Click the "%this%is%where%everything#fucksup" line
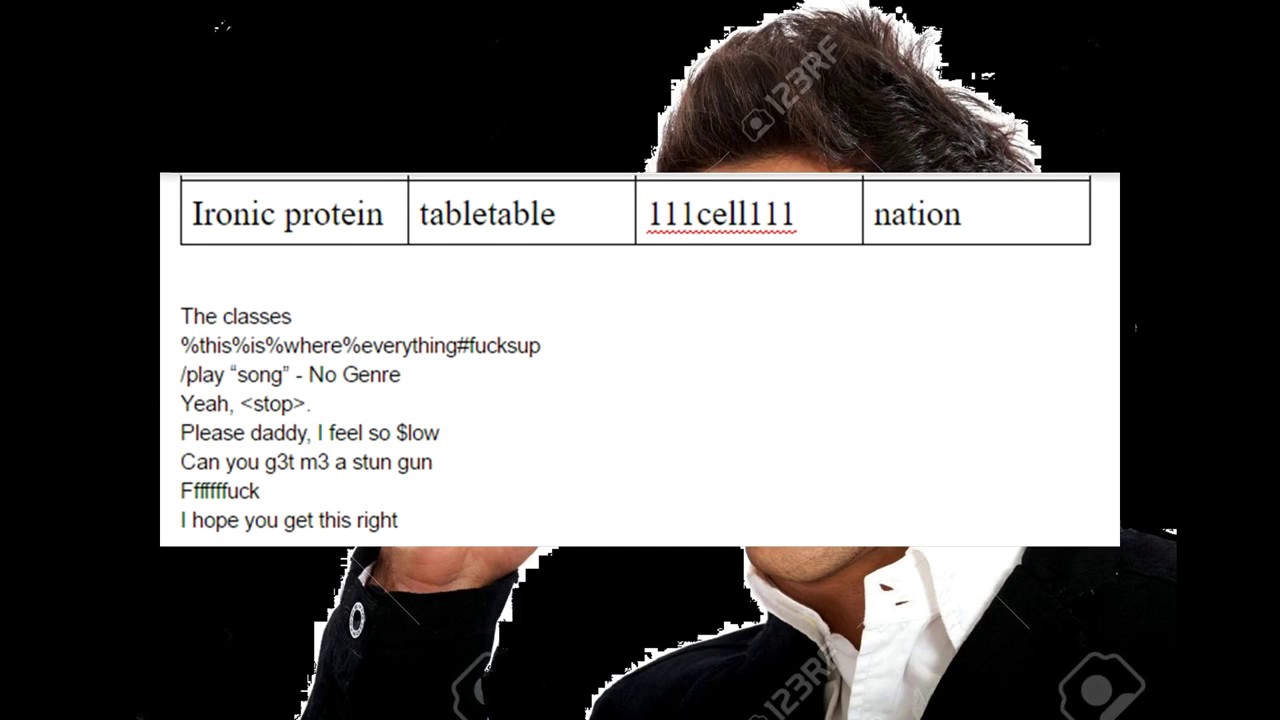1280x720 pixels. [x=360, y=346]
